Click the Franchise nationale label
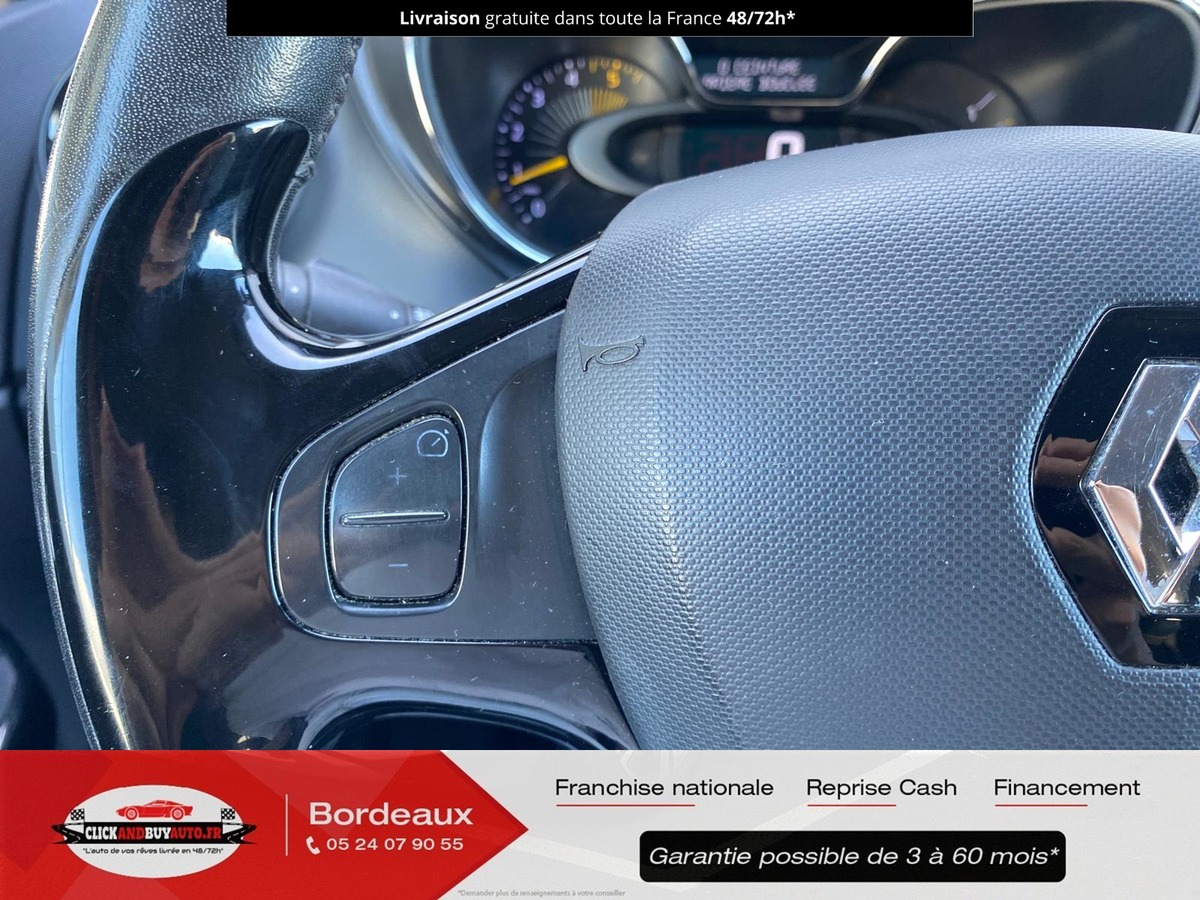1200x900 pixels. tap(664, 788)
